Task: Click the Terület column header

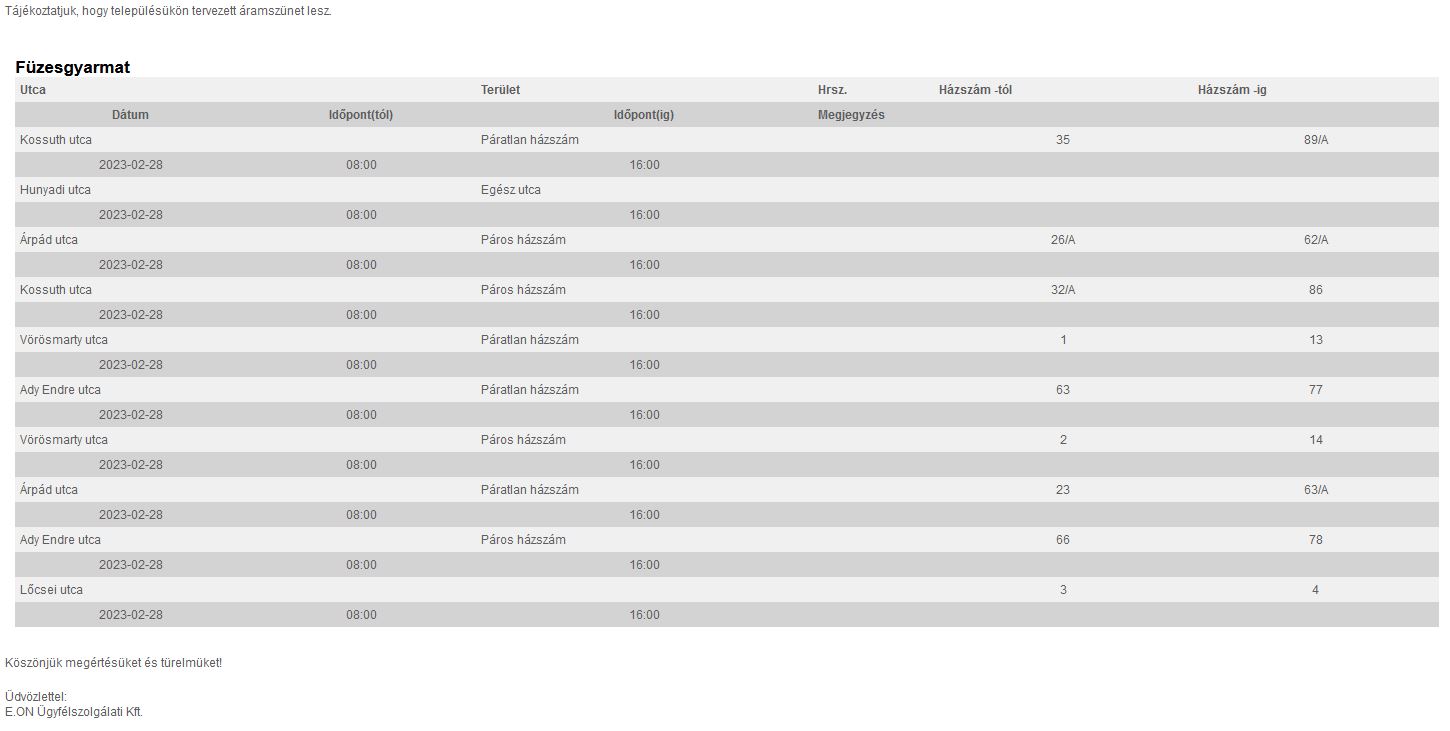Action: (x=500, y=90)
